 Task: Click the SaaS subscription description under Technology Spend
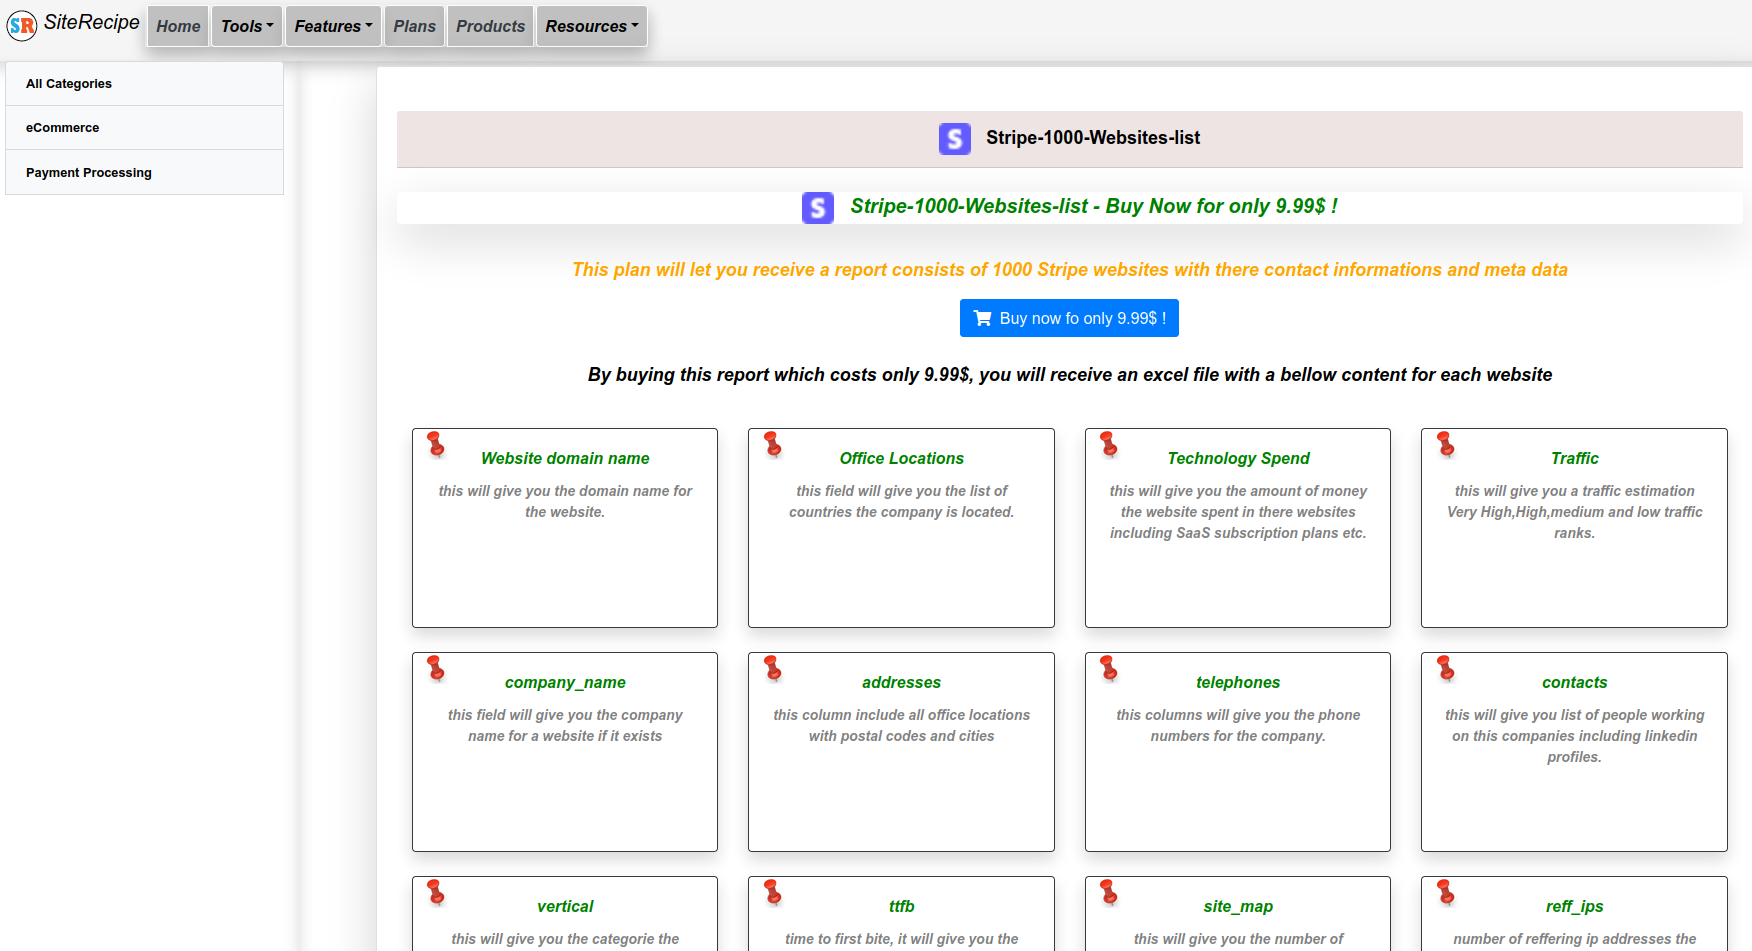[x=1238, y=512]
